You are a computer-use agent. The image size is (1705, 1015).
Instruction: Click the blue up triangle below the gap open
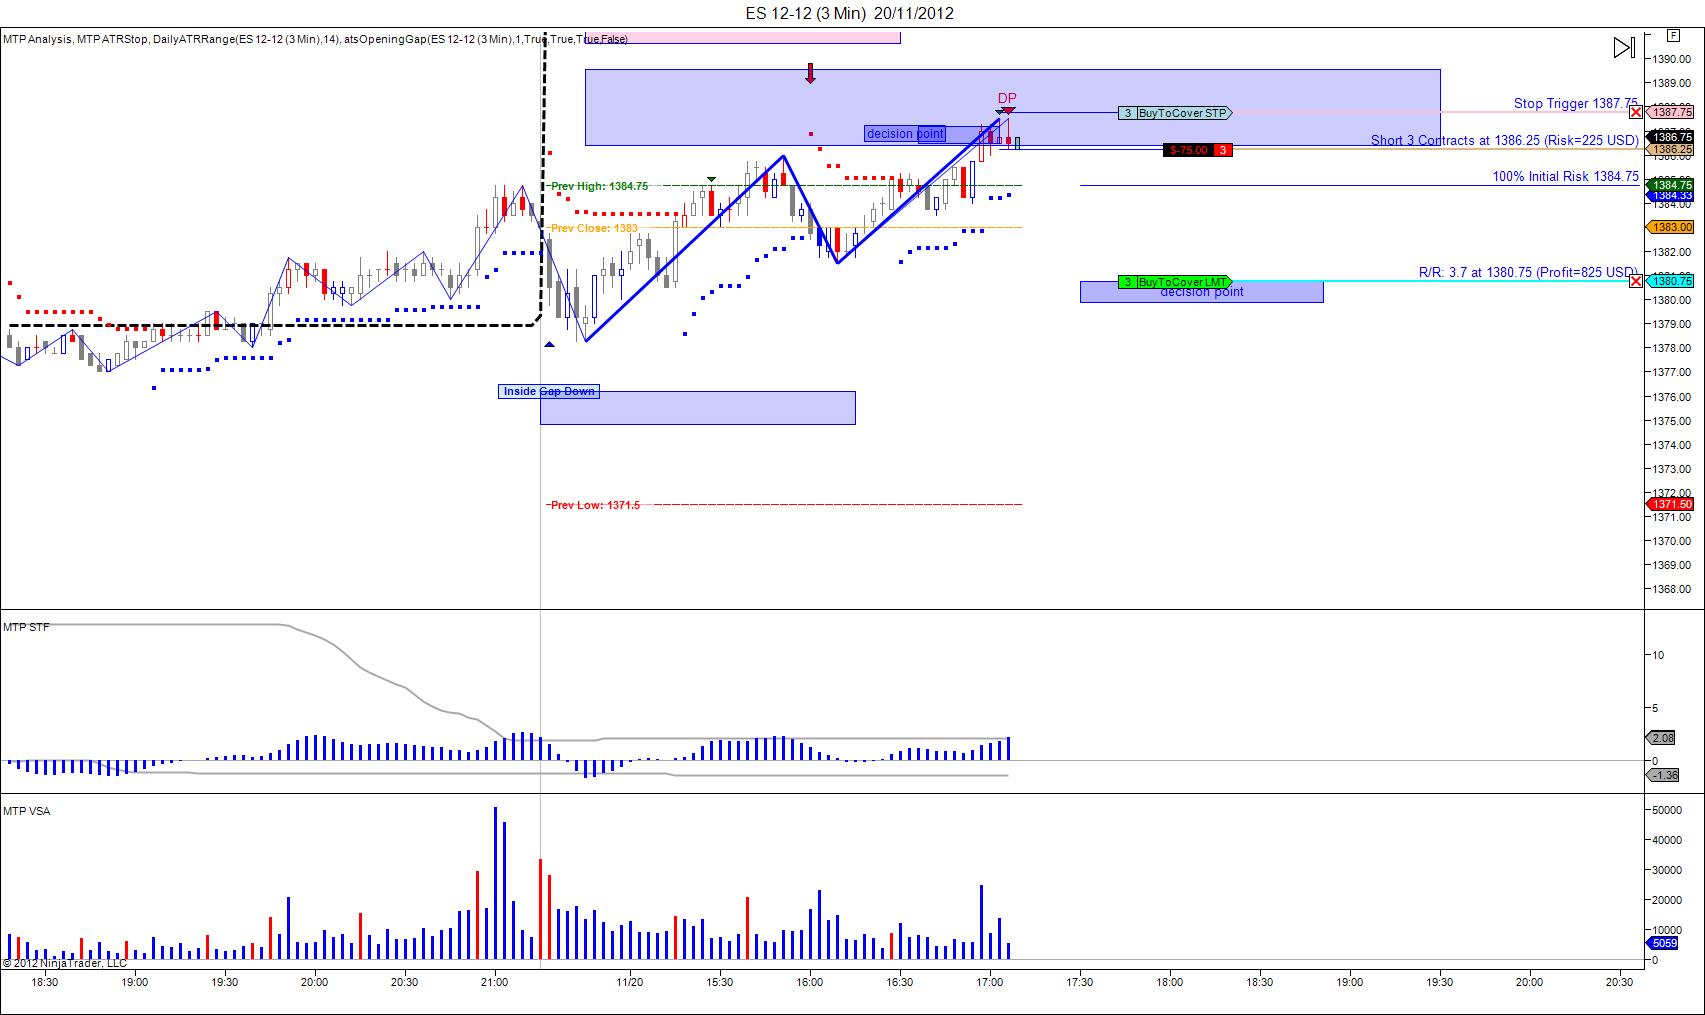click(x=549, y=345)
